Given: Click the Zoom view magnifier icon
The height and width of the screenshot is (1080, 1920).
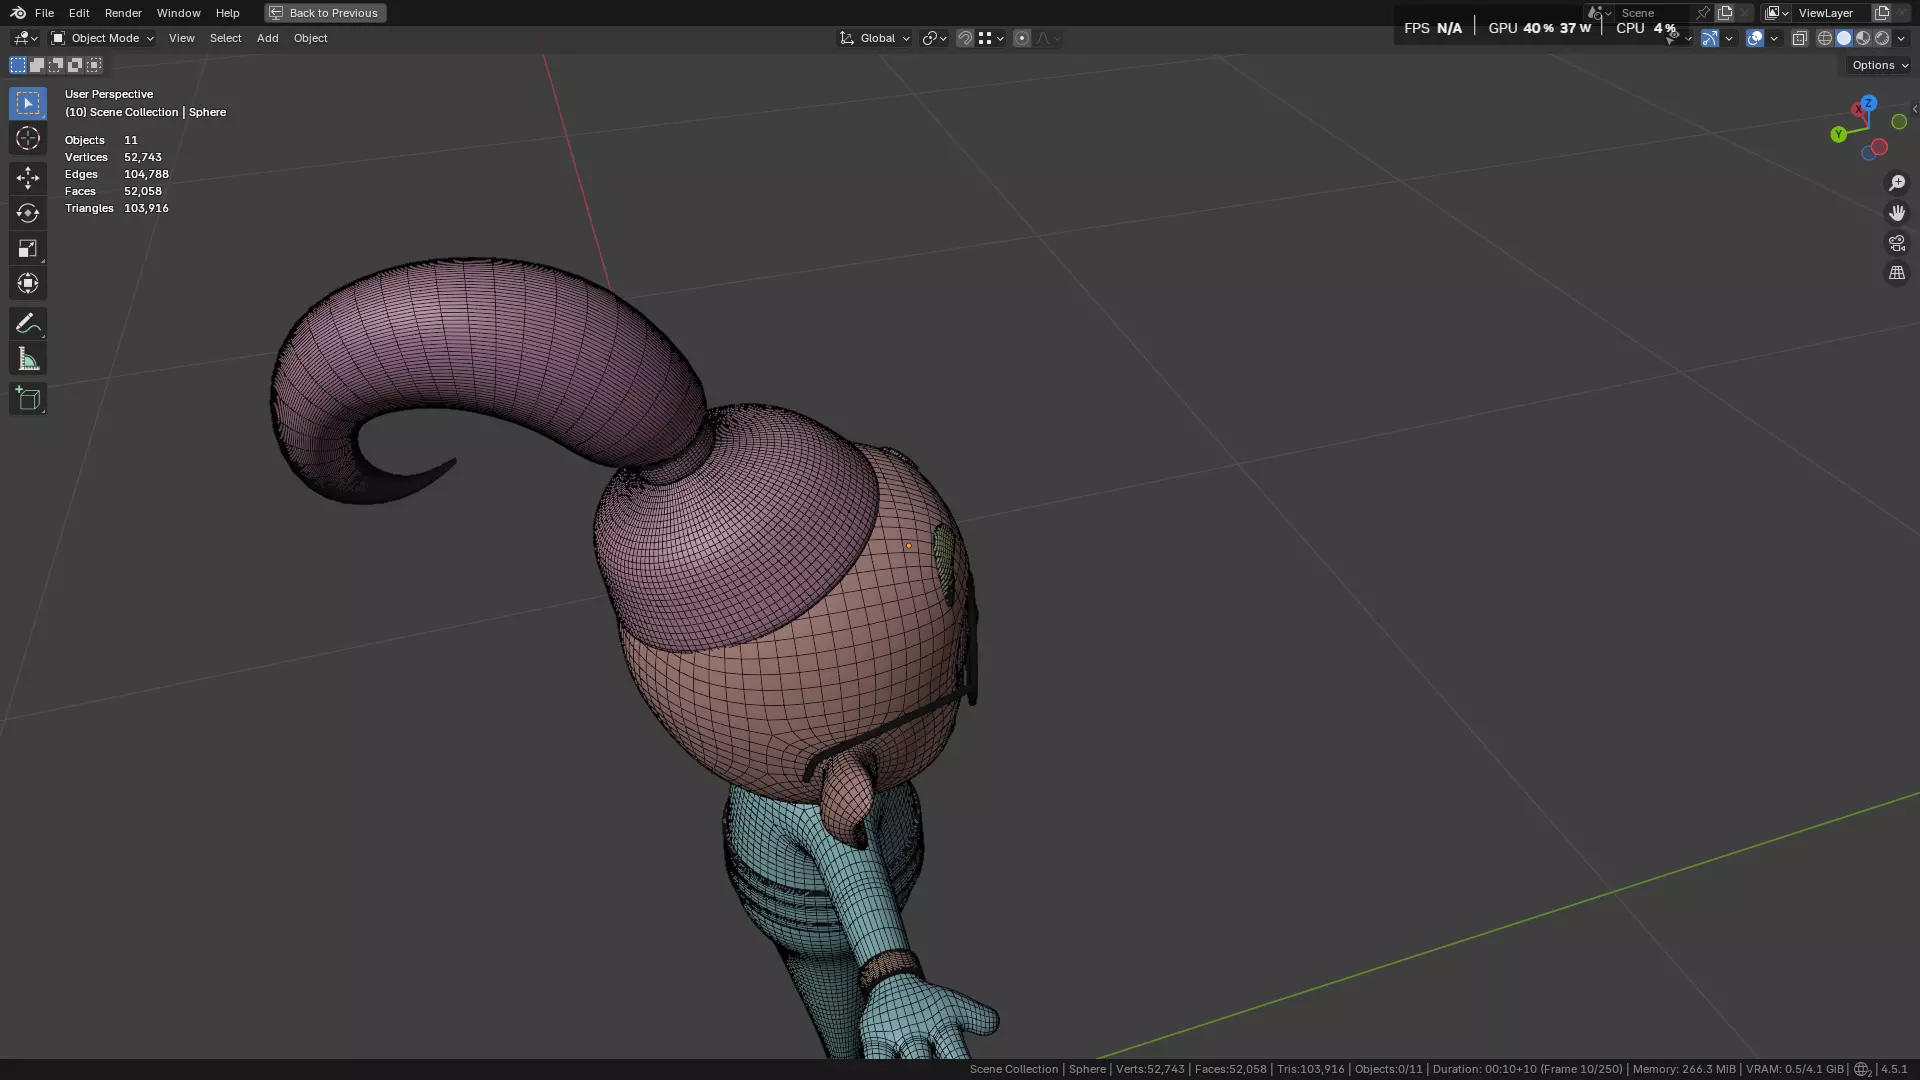Looking at the screenshot, I should (x=1897, y=183).
